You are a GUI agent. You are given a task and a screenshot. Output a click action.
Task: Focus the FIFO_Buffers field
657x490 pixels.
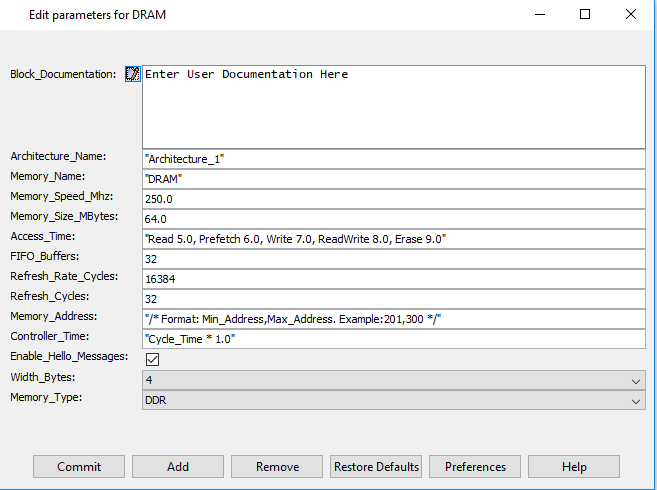click(394, 259)
